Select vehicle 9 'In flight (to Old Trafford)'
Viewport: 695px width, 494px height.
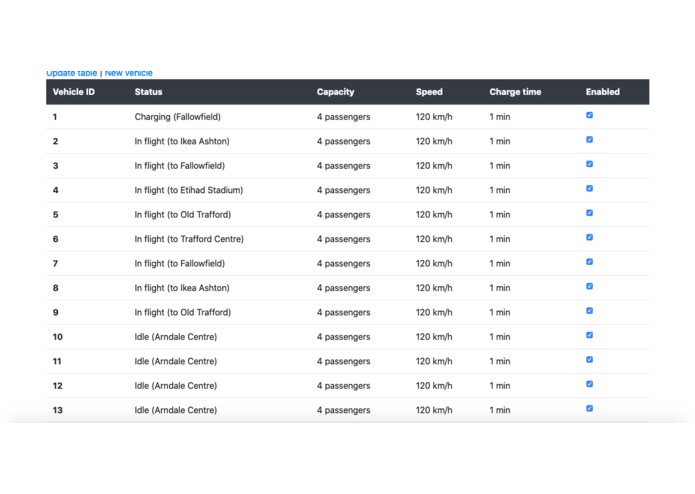[183, 312]
